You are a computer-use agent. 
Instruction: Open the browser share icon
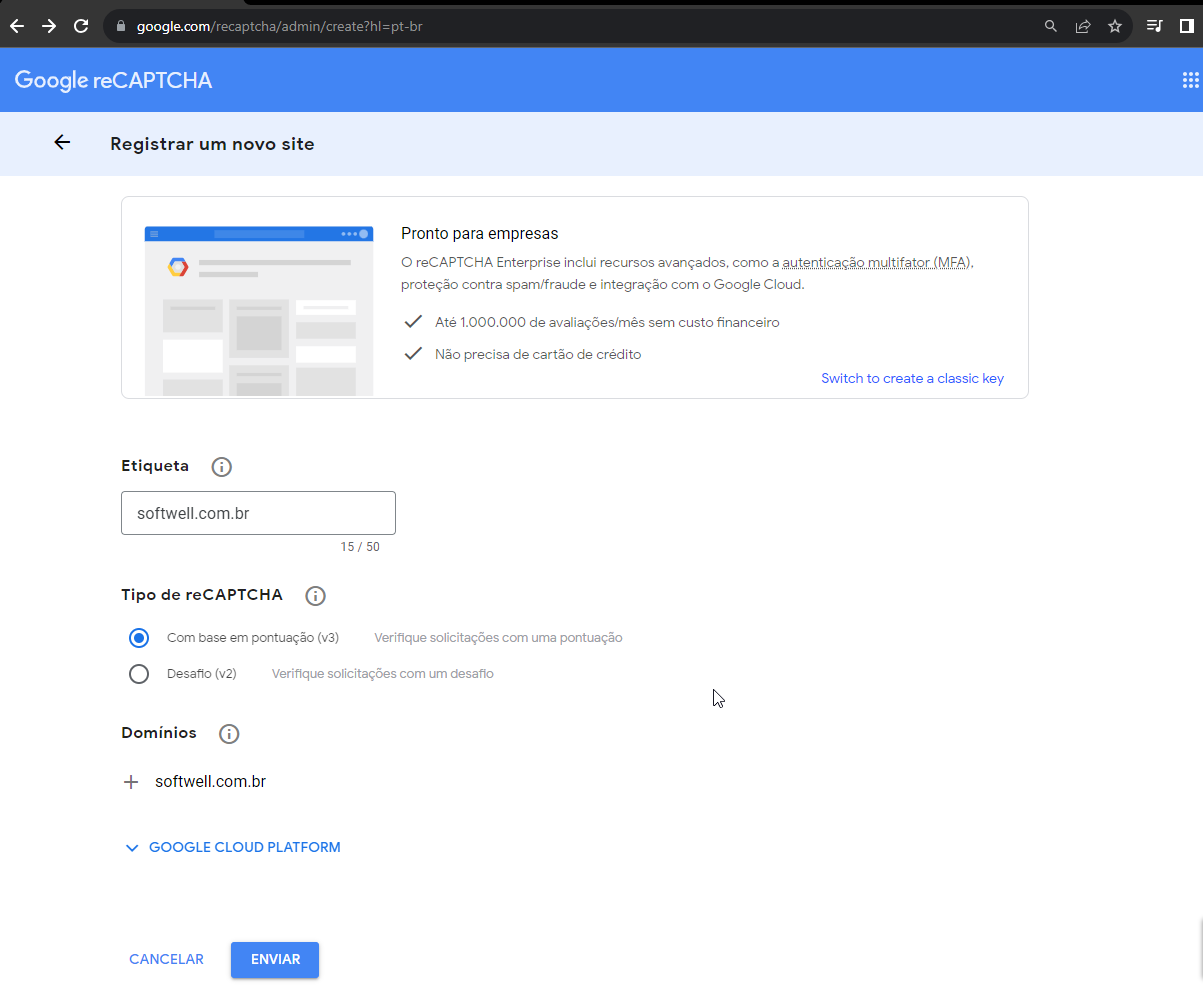pyautogui.click(x=1083, y=26)
